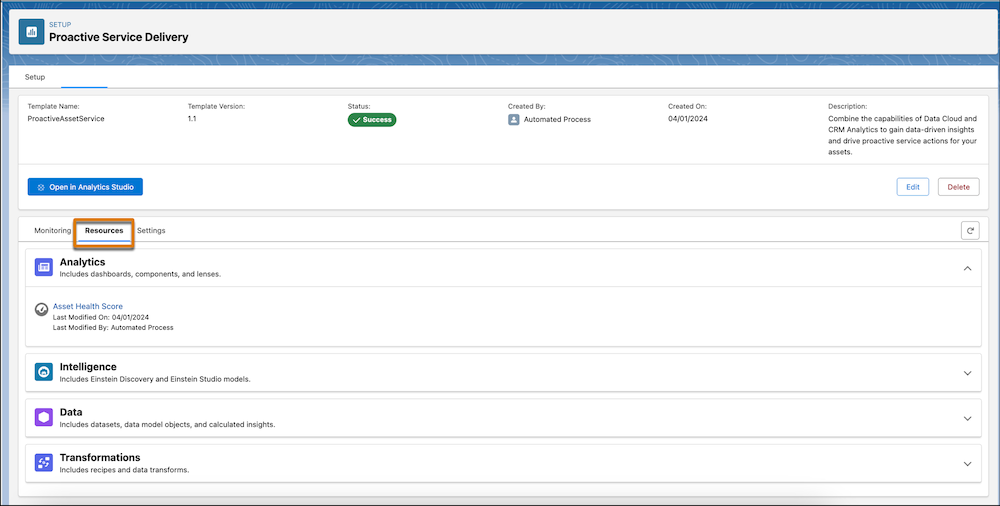Click Last Modified On: 04/01/2024 text
Screen dimensions: 1000x506
tap(101, 317)
